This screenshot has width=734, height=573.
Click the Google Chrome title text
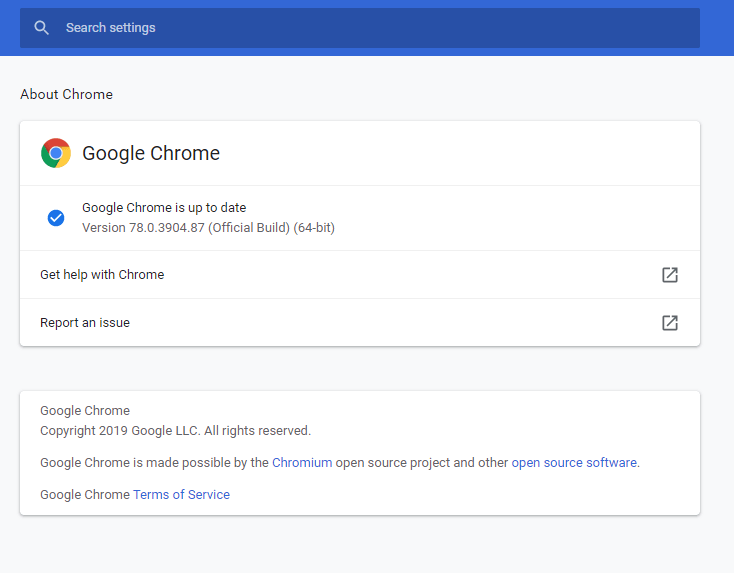(x=151, y=153)
